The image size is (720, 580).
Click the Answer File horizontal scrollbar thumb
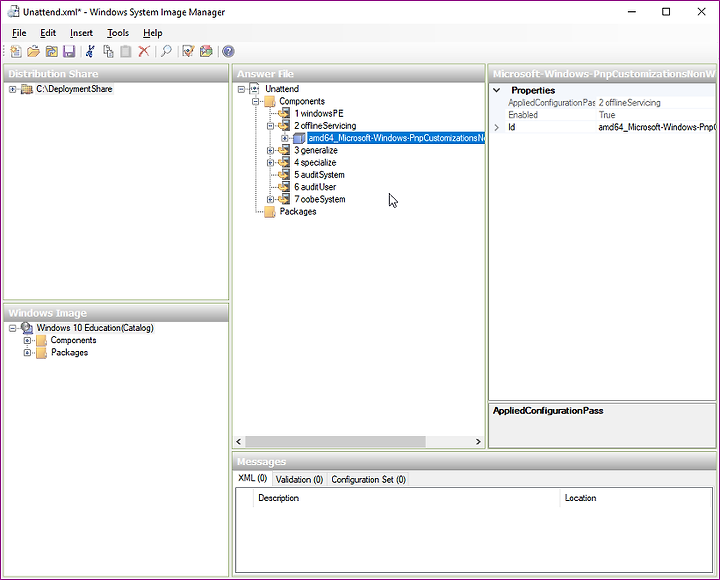[x=335, y=441]
